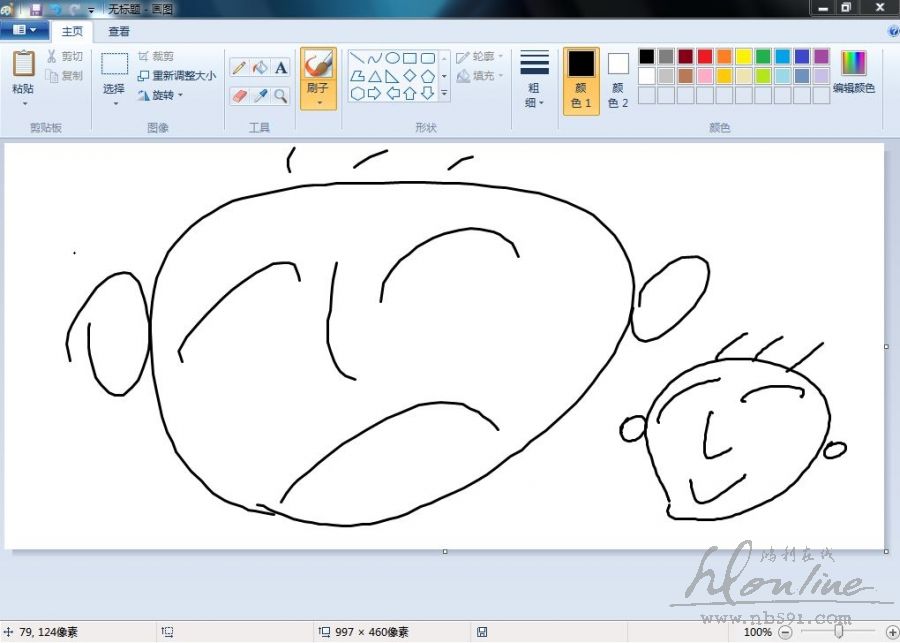Select the Pencil tool

[239, 68]
